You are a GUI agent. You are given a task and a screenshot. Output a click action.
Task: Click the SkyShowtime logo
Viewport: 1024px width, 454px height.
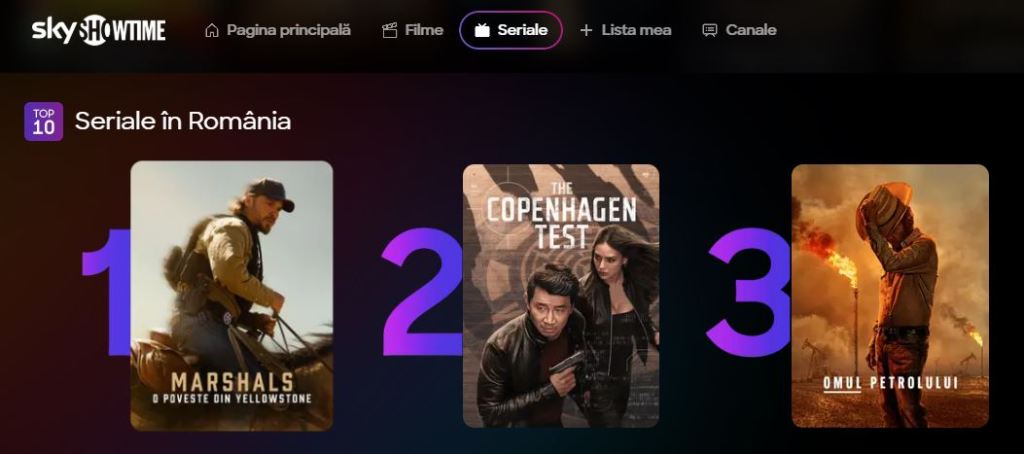pyautogui.click(x=99, y=30)
